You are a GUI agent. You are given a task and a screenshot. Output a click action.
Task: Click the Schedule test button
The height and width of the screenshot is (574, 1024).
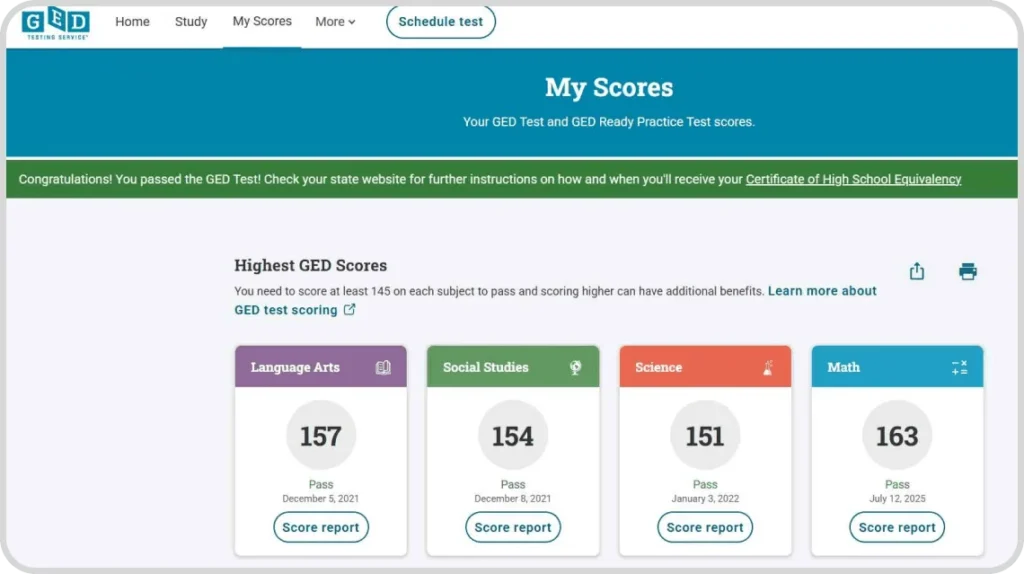point(441,22)
